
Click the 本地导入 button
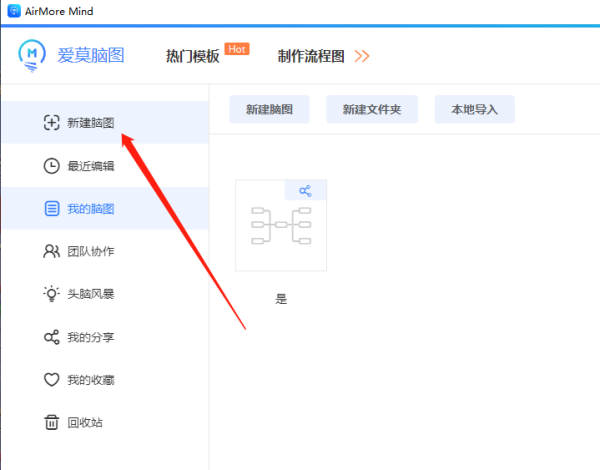pyautogui.click(x=474, y=109)
